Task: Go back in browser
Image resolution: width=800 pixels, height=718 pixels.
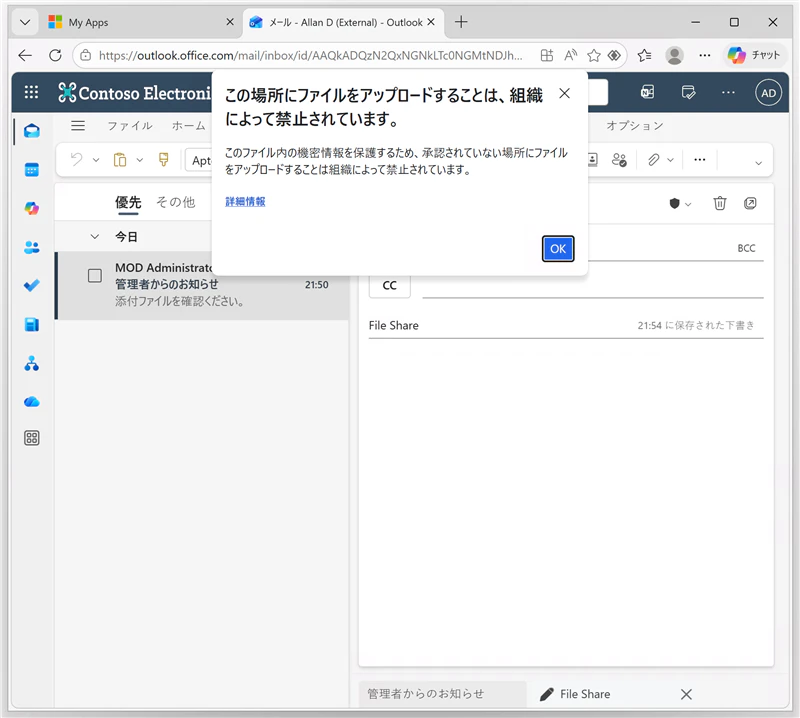Action: point(24,55)
